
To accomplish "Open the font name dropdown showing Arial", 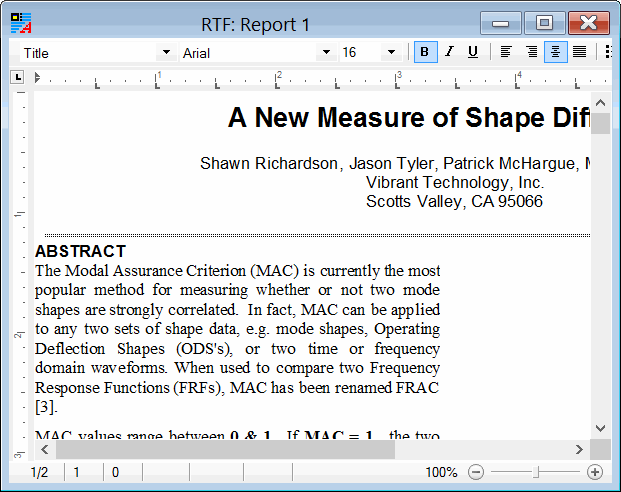I will click(x=326, y=52).
